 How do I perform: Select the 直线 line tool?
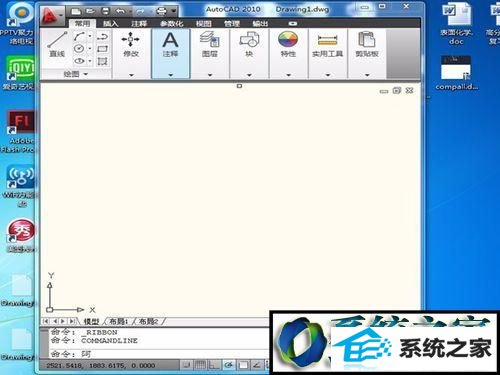click(x=57, y=44)
